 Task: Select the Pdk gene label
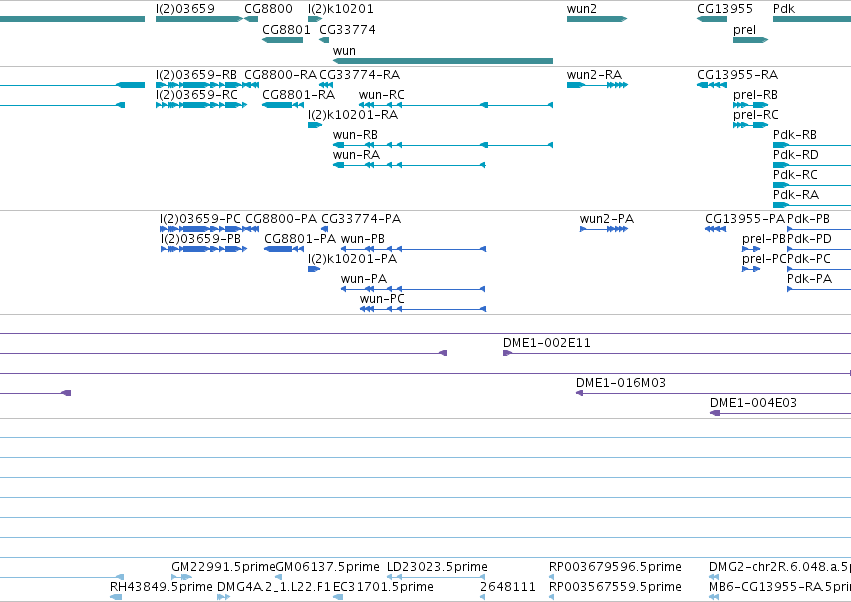(784, 9)
